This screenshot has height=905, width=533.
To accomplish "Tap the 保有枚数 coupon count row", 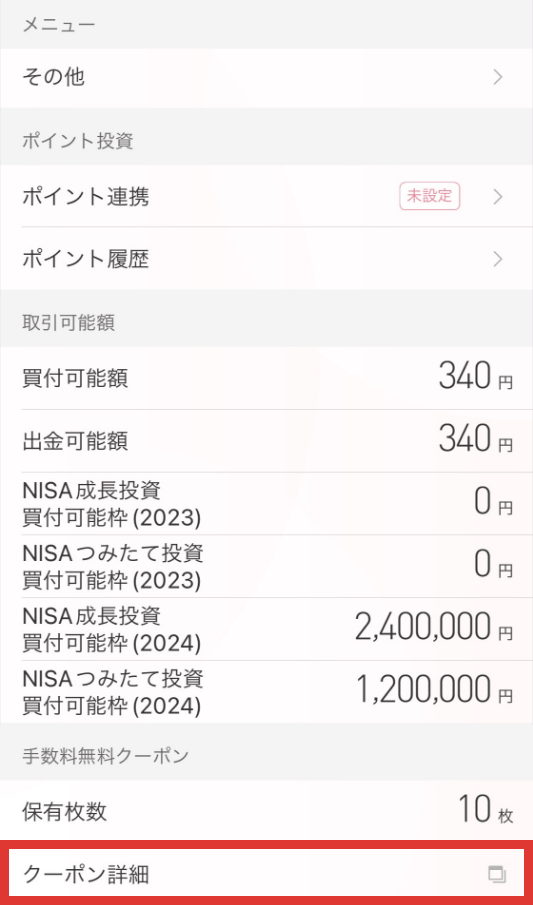I will (x=266, y=810).
